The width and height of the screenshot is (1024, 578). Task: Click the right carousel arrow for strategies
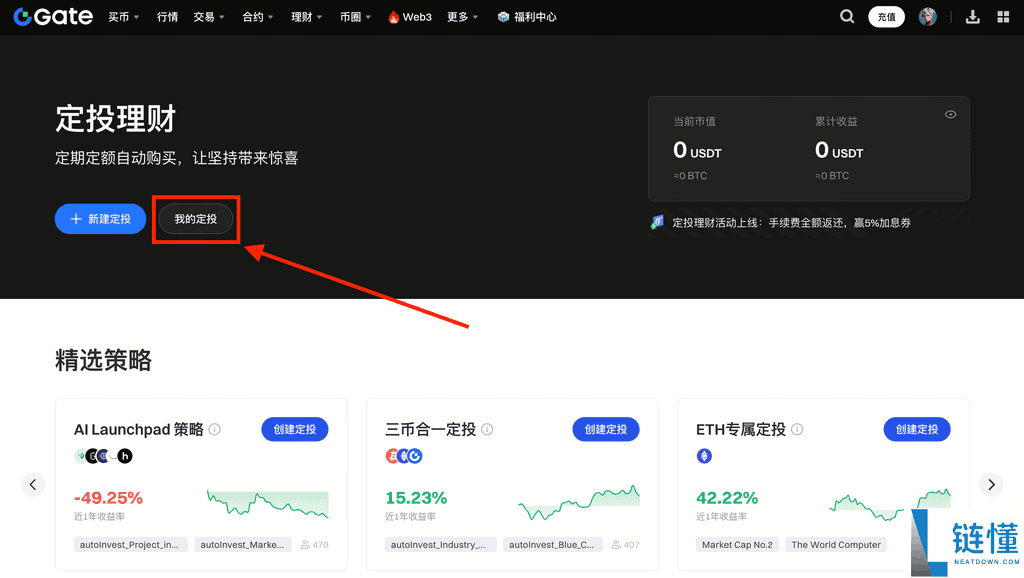click(x=990, y=484)
